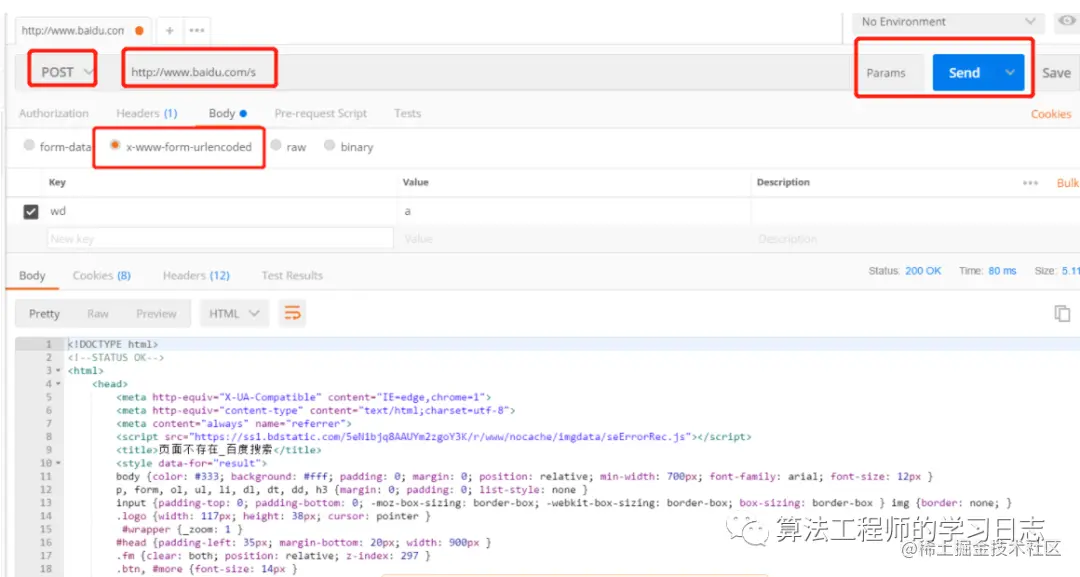1080x577 pixels.
Task: Click the Send button
Action: pyautogui.click(x=964, y=72)
